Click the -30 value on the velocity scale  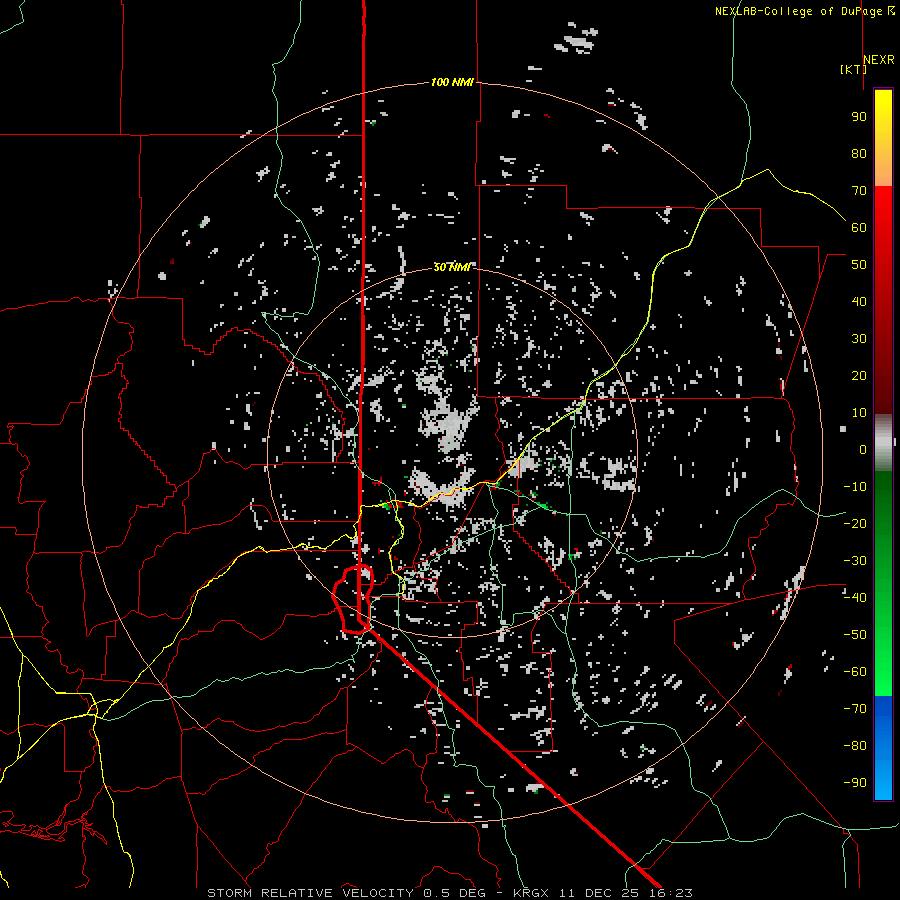[855, 560]
